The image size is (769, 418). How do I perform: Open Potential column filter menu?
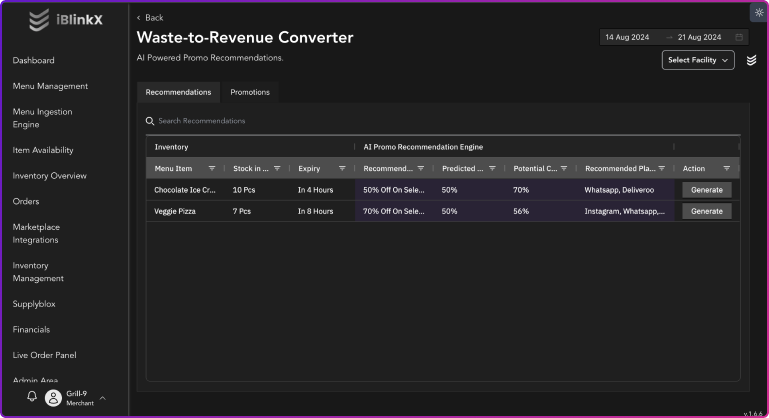pyautogui.click(x=564, y=169)
